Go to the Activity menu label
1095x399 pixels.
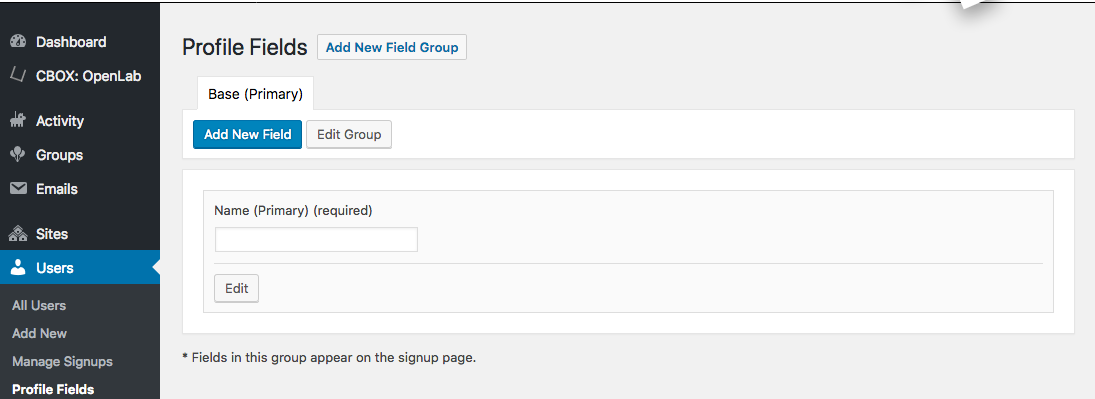[60, 121]
